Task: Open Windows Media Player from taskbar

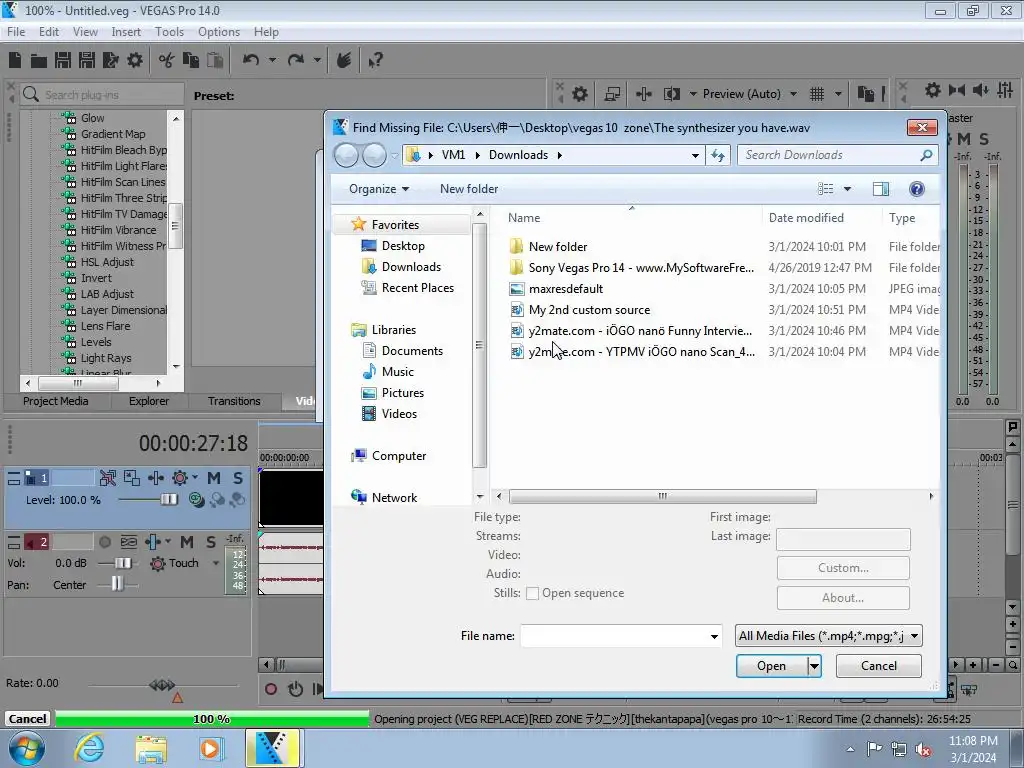Action: (x=210, y=748)
